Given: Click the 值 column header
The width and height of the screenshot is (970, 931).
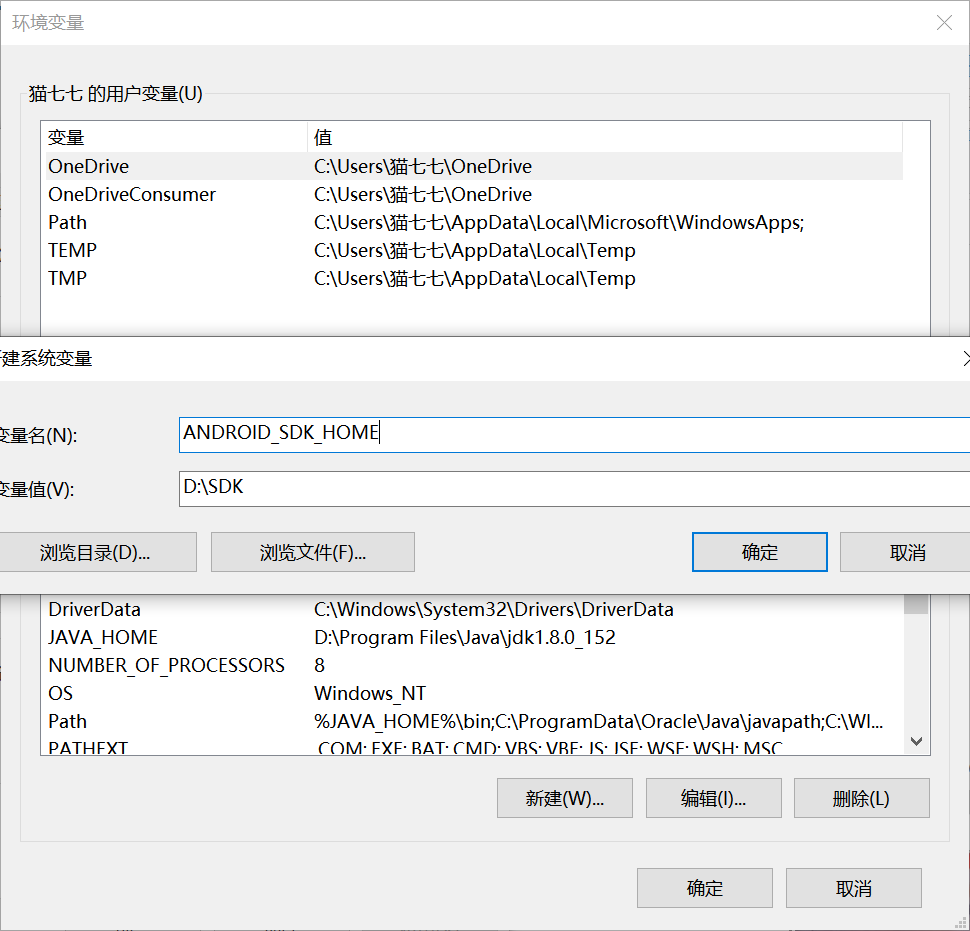Looking at the screenshot, I should [605, 137].
